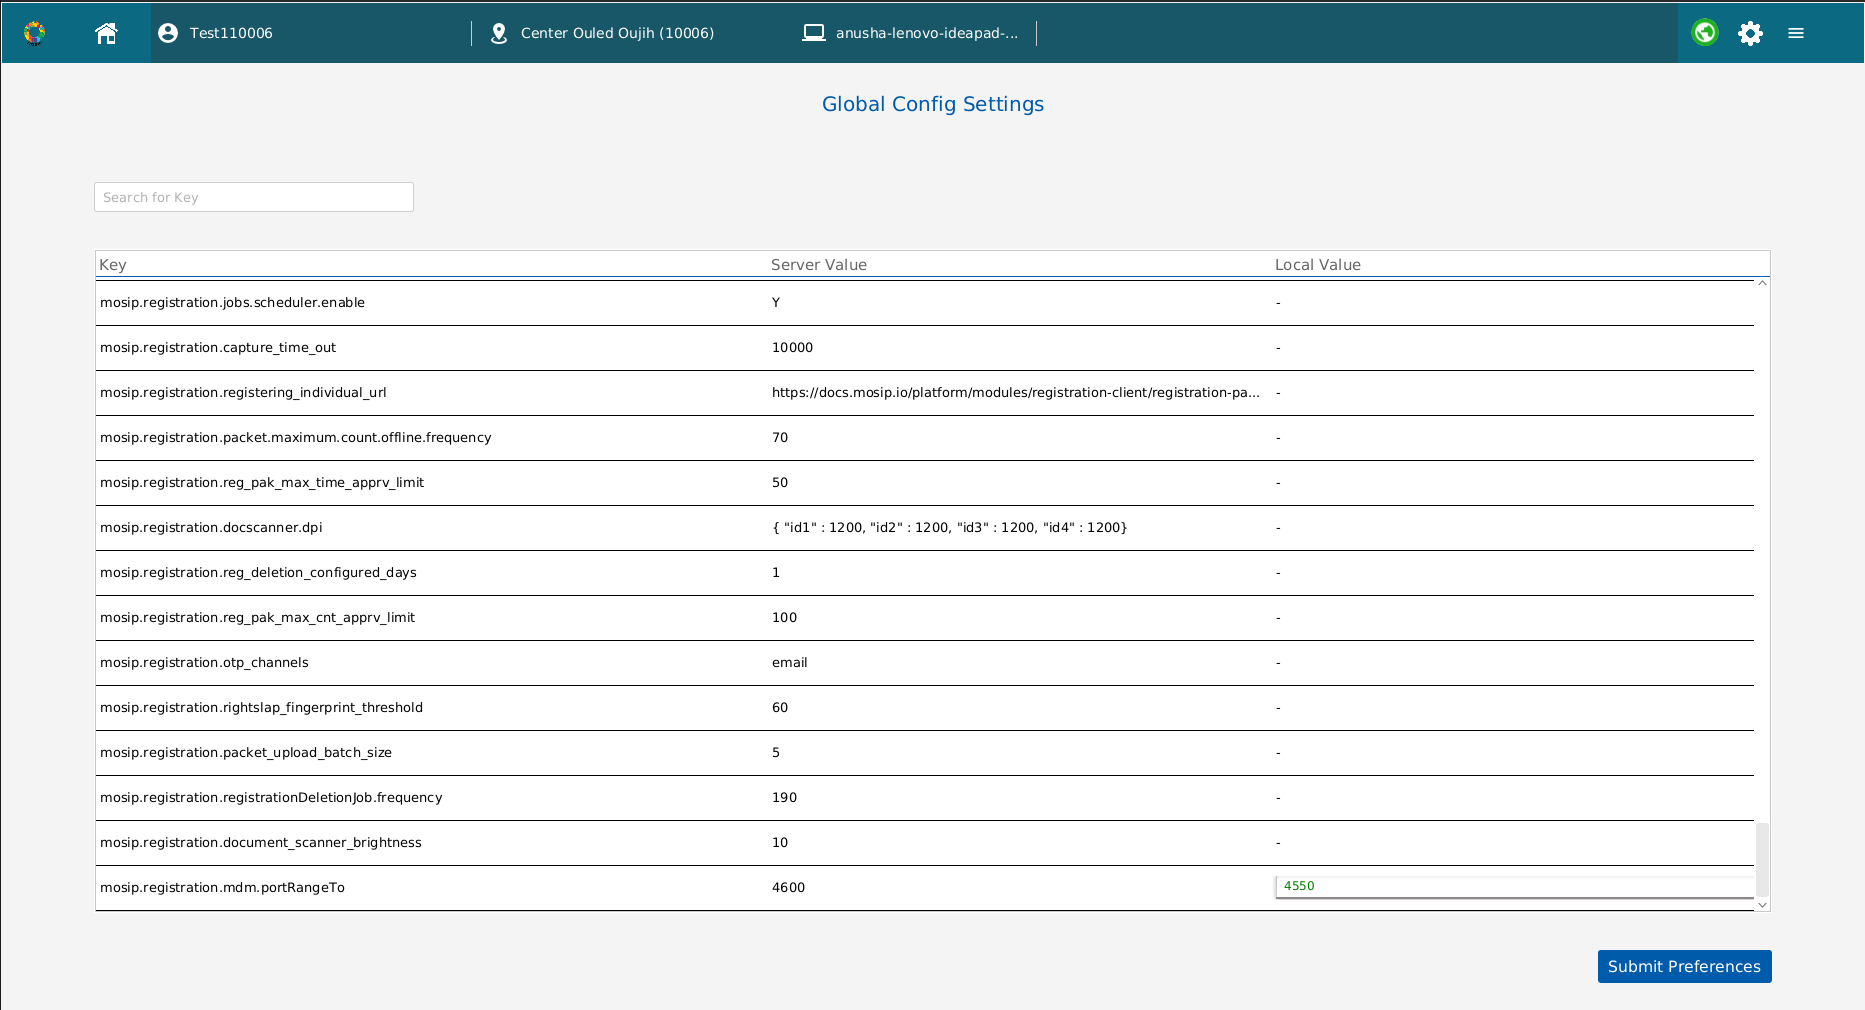Edit the portRangeTo local value field

point(1514,887)
